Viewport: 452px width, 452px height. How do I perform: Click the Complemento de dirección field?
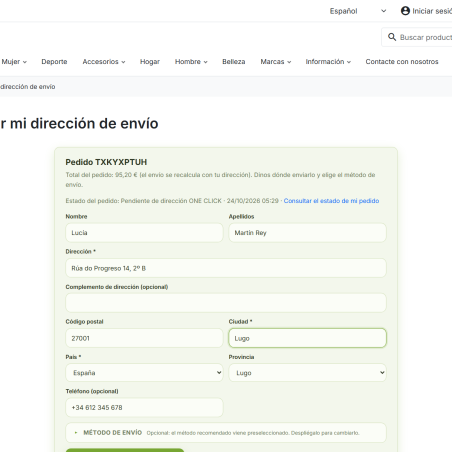click(x=226, y=303)
